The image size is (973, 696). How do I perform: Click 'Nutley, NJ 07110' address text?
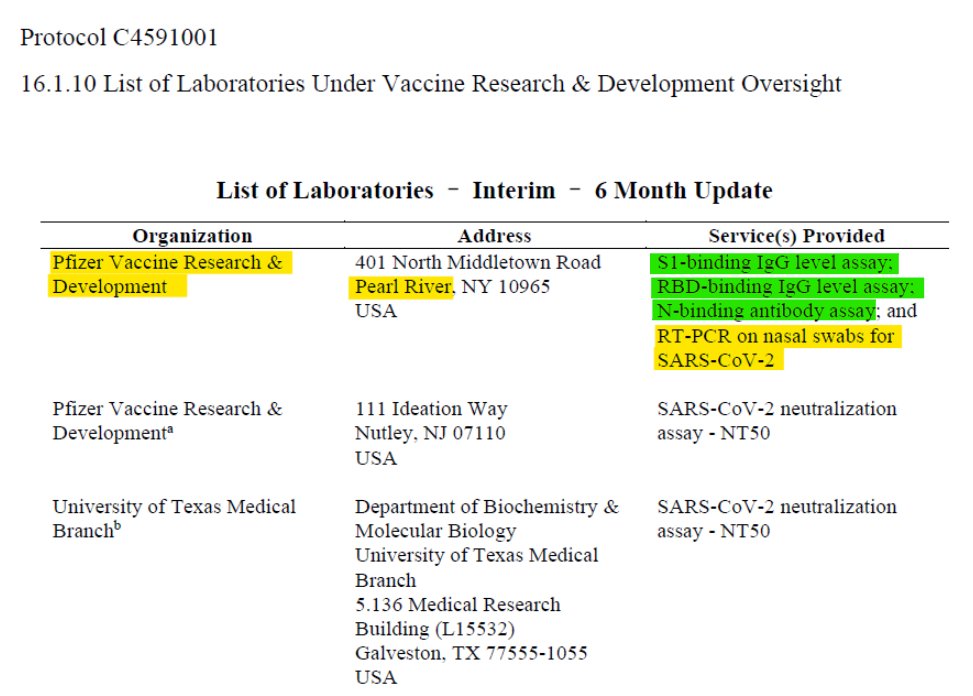coord(430,433)
